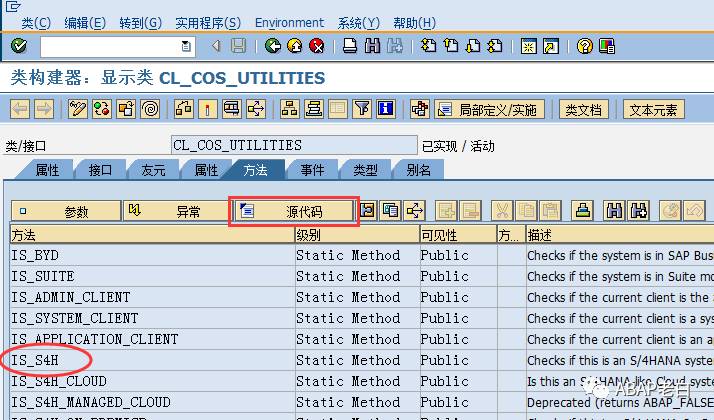Click the 参数 button
This screenshot has height=420, width=714.
(x=66, y=211)
